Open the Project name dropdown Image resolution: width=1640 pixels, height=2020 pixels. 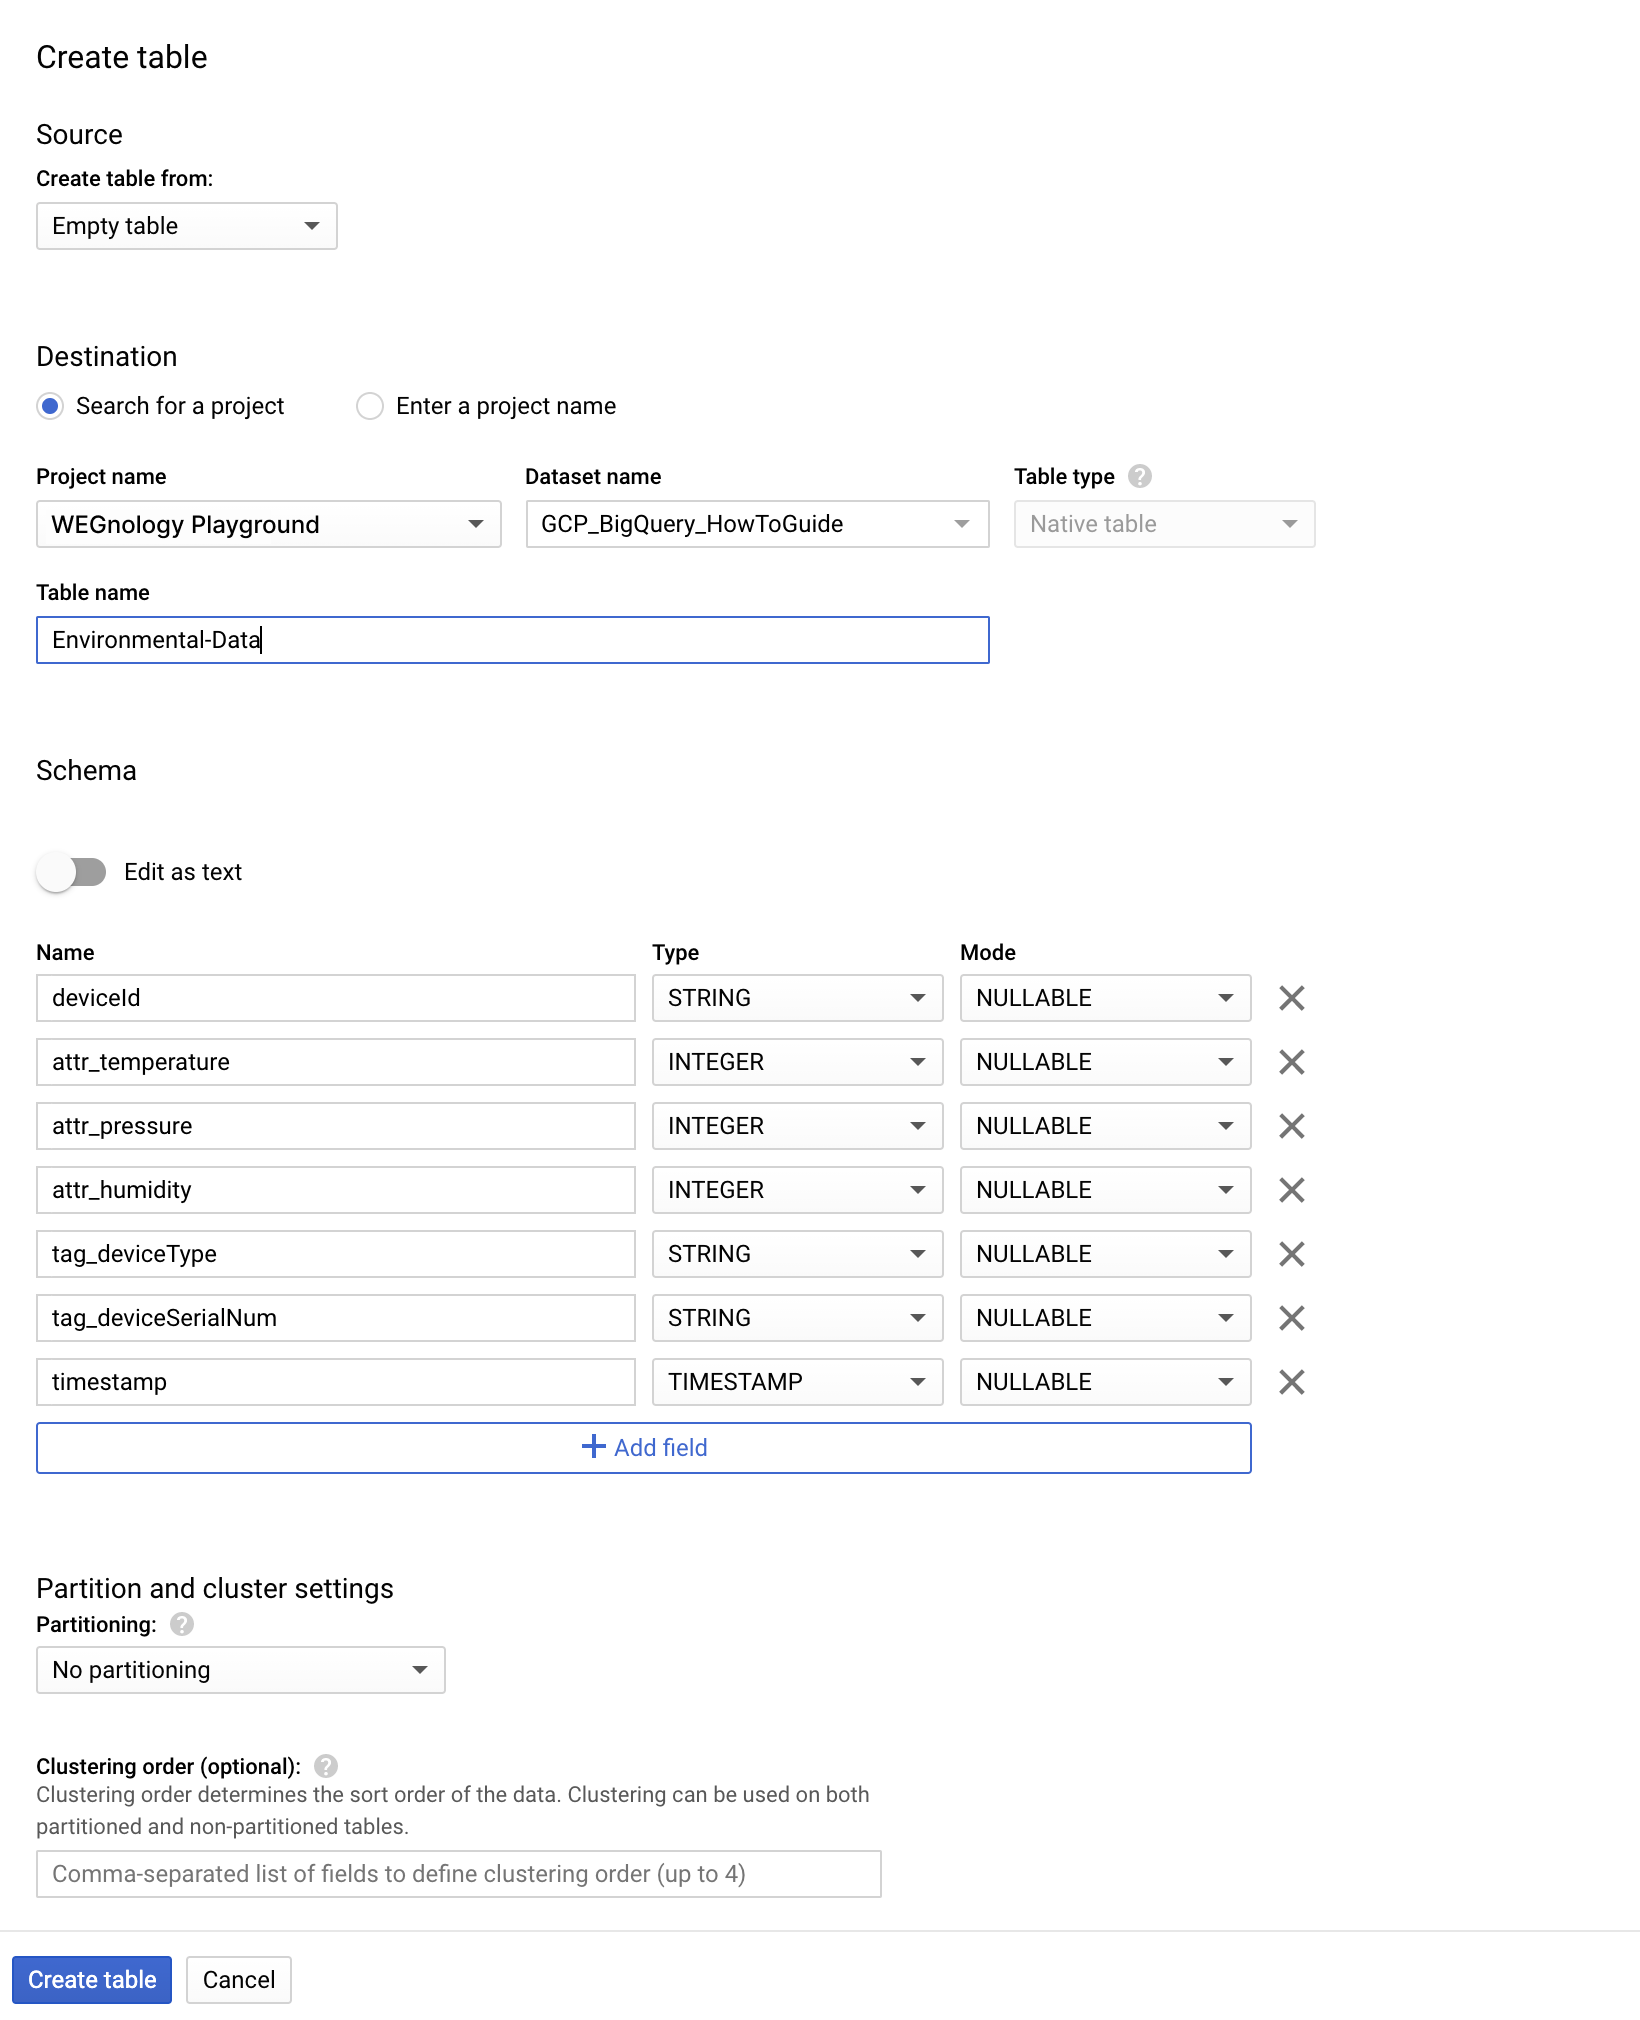coord(269,524)
